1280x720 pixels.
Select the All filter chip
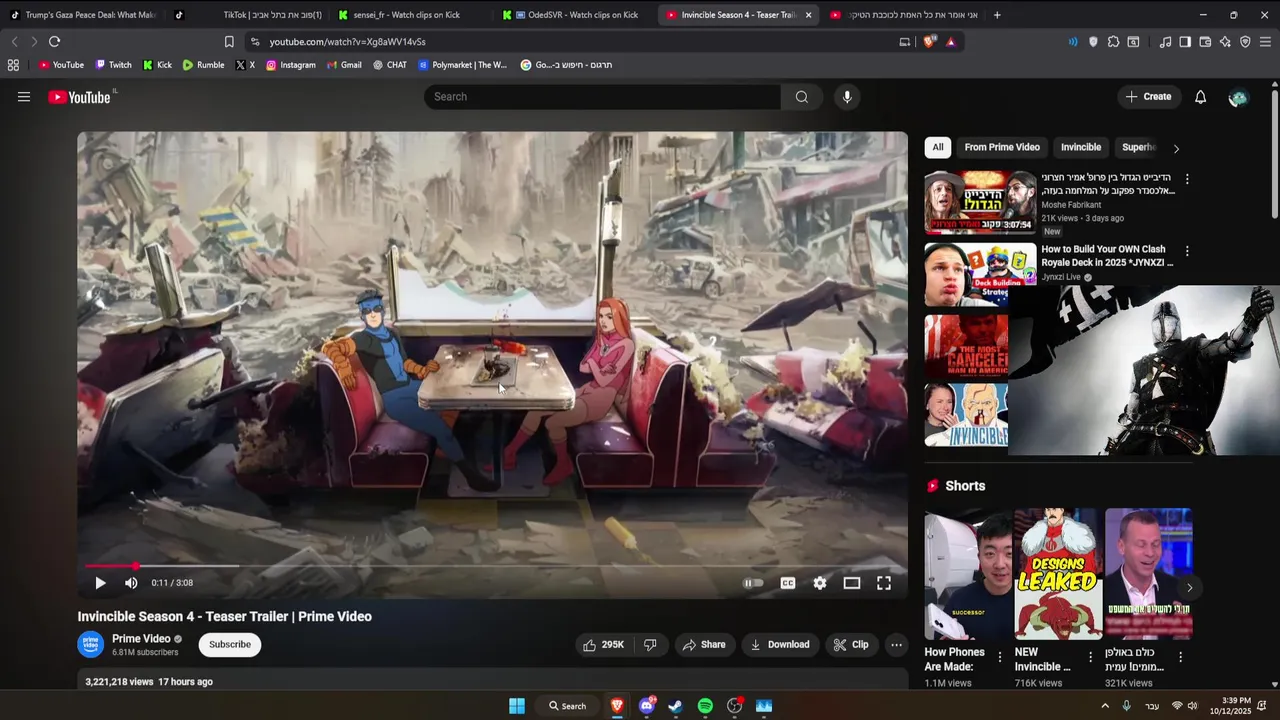pyautogui.click(x=938, y=147)
